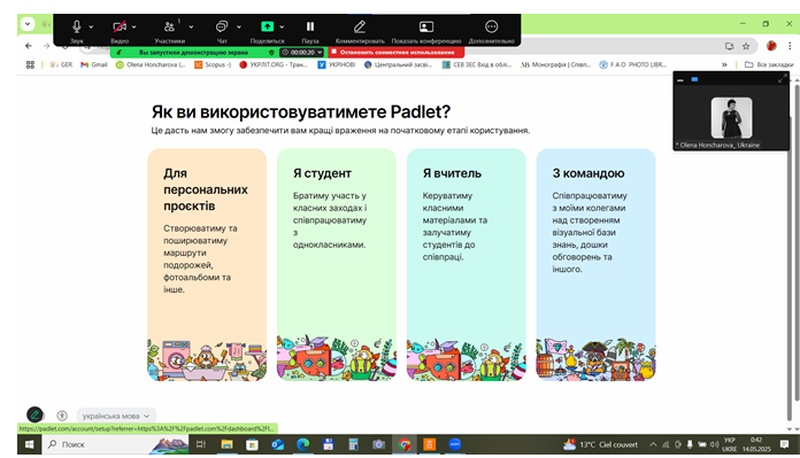The height and width of the screenshot is (458, 800).
Task: Open the УКР keyboard language switcher
Action: pos(730,444)
